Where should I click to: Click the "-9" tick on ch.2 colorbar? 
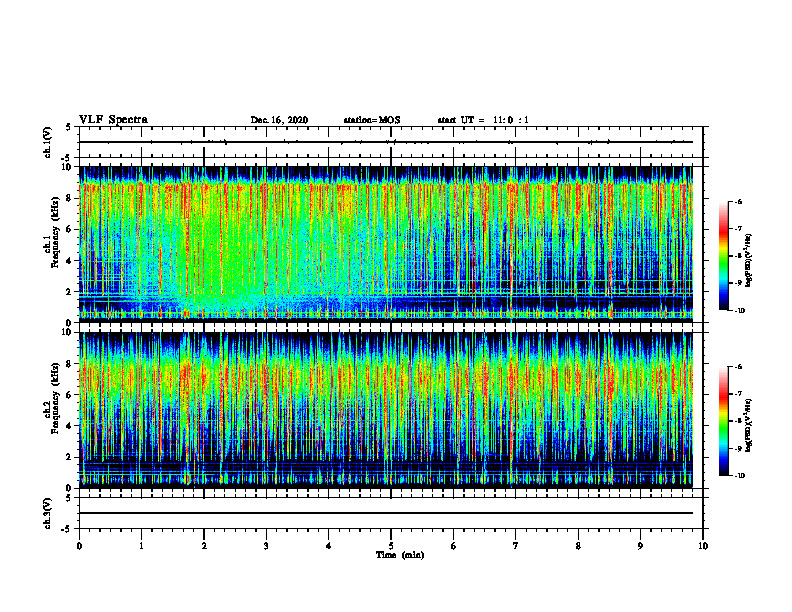click(738, 448)
